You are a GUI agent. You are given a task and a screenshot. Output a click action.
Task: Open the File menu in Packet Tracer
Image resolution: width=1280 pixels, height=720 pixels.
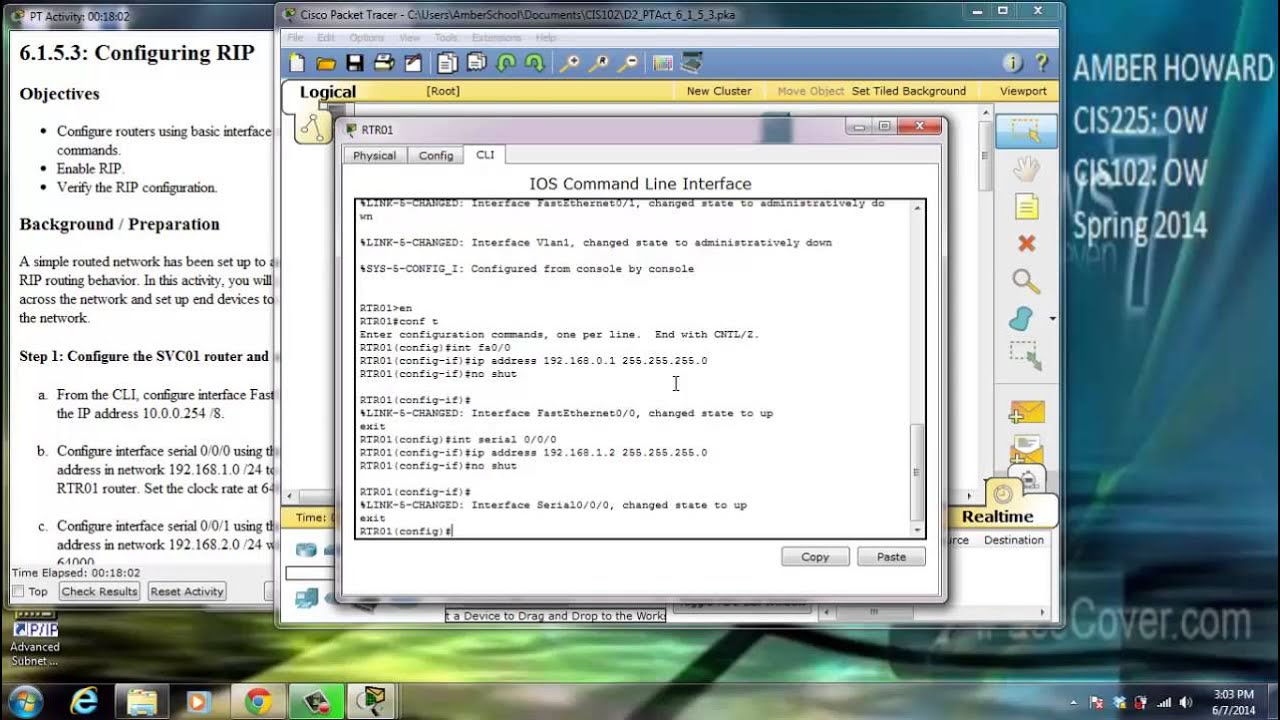coord(297,37)
